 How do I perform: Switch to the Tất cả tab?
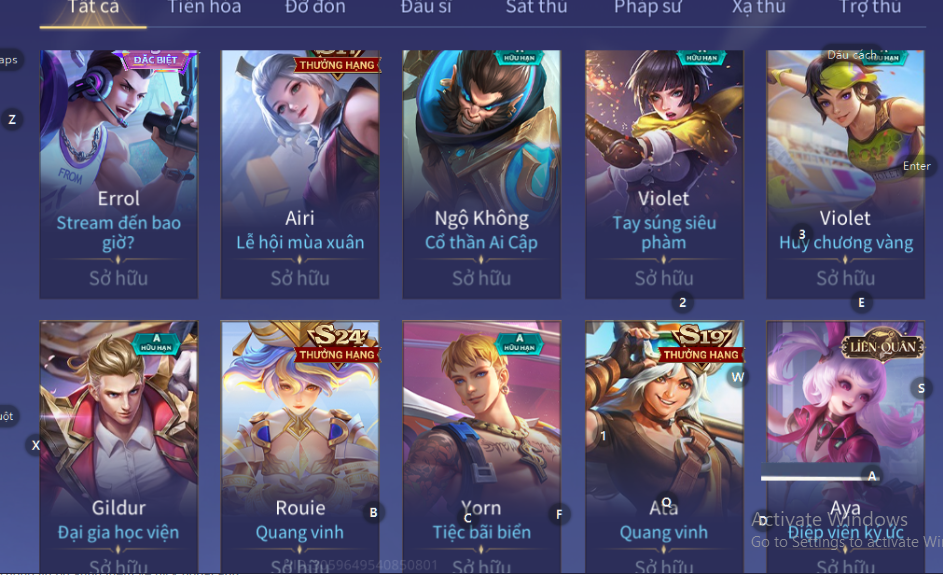[93, 8]
